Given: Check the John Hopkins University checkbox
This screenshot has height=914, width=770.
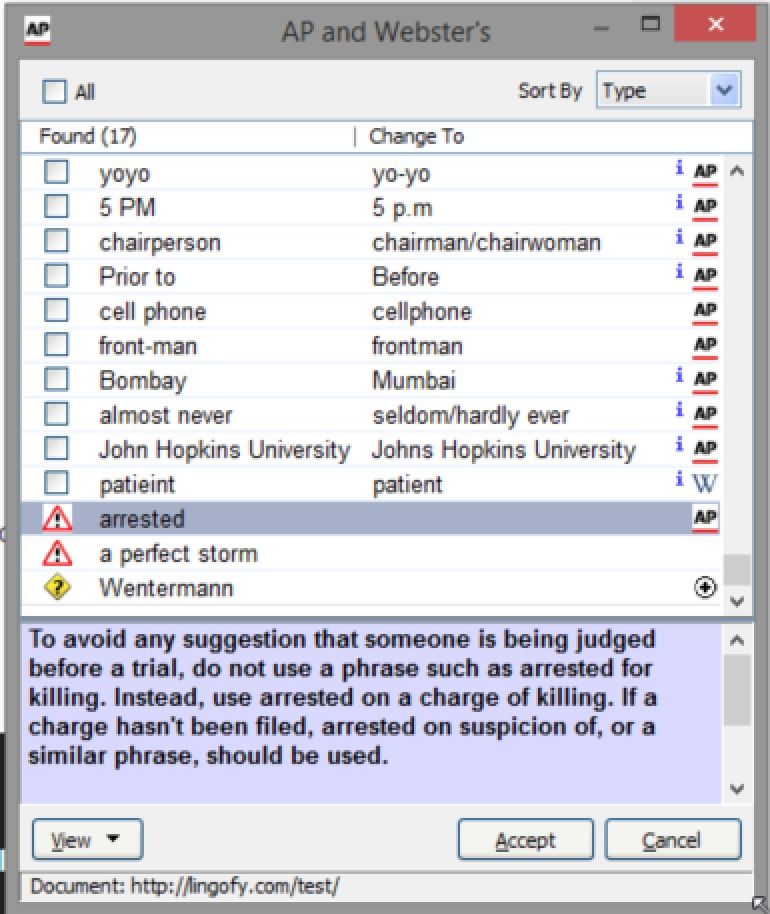Looking at the screenshot, I should pyautogui.click(x=56, y=448).
